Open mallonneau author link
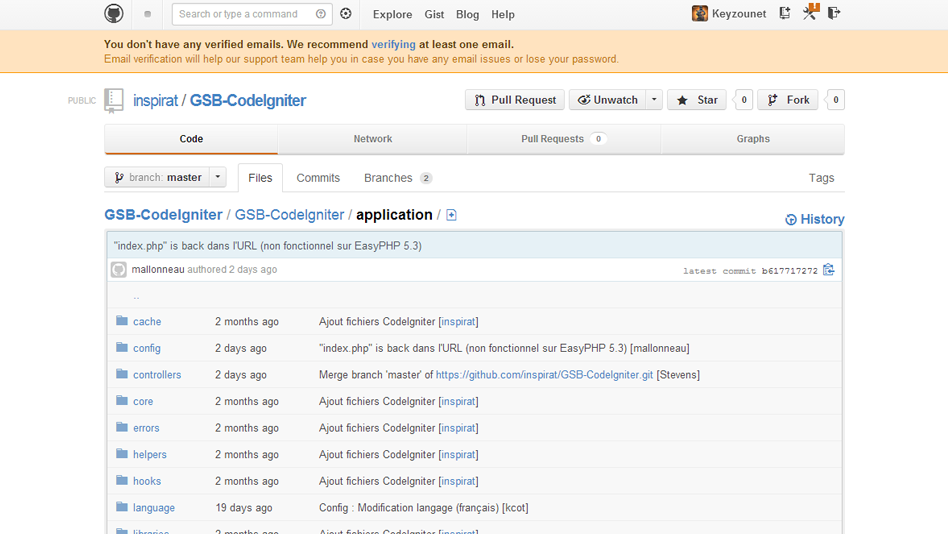This screenshot has width=948, height=534. (158, 269)
